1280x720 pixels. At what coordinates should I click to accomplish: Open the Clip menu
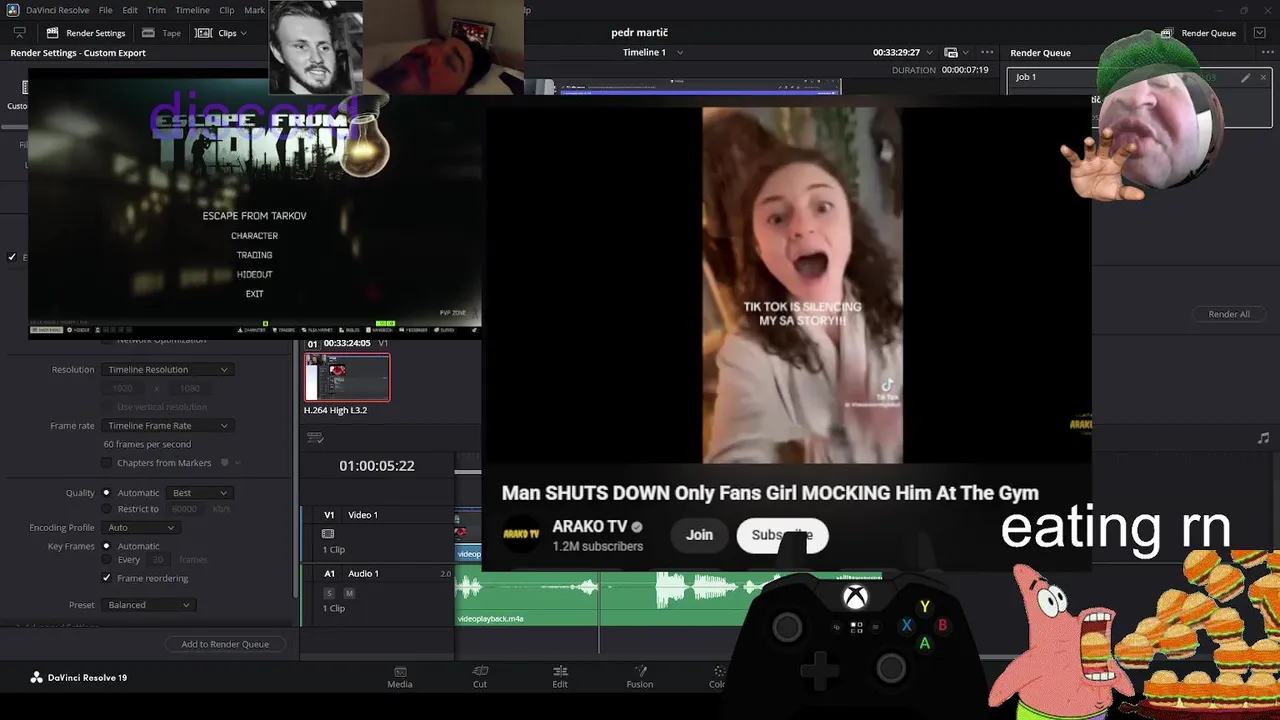pyautogui.click(x=227, y=10)
